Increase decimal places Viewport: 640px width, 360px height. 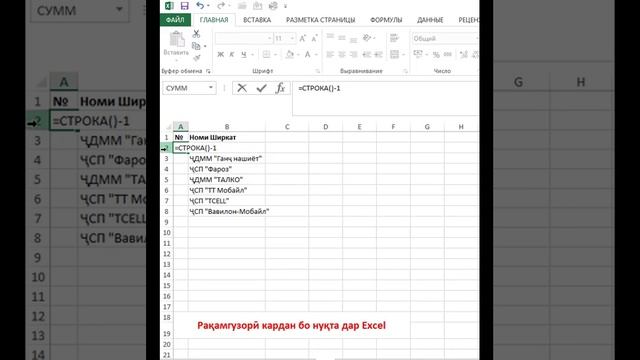pos(464,54)
